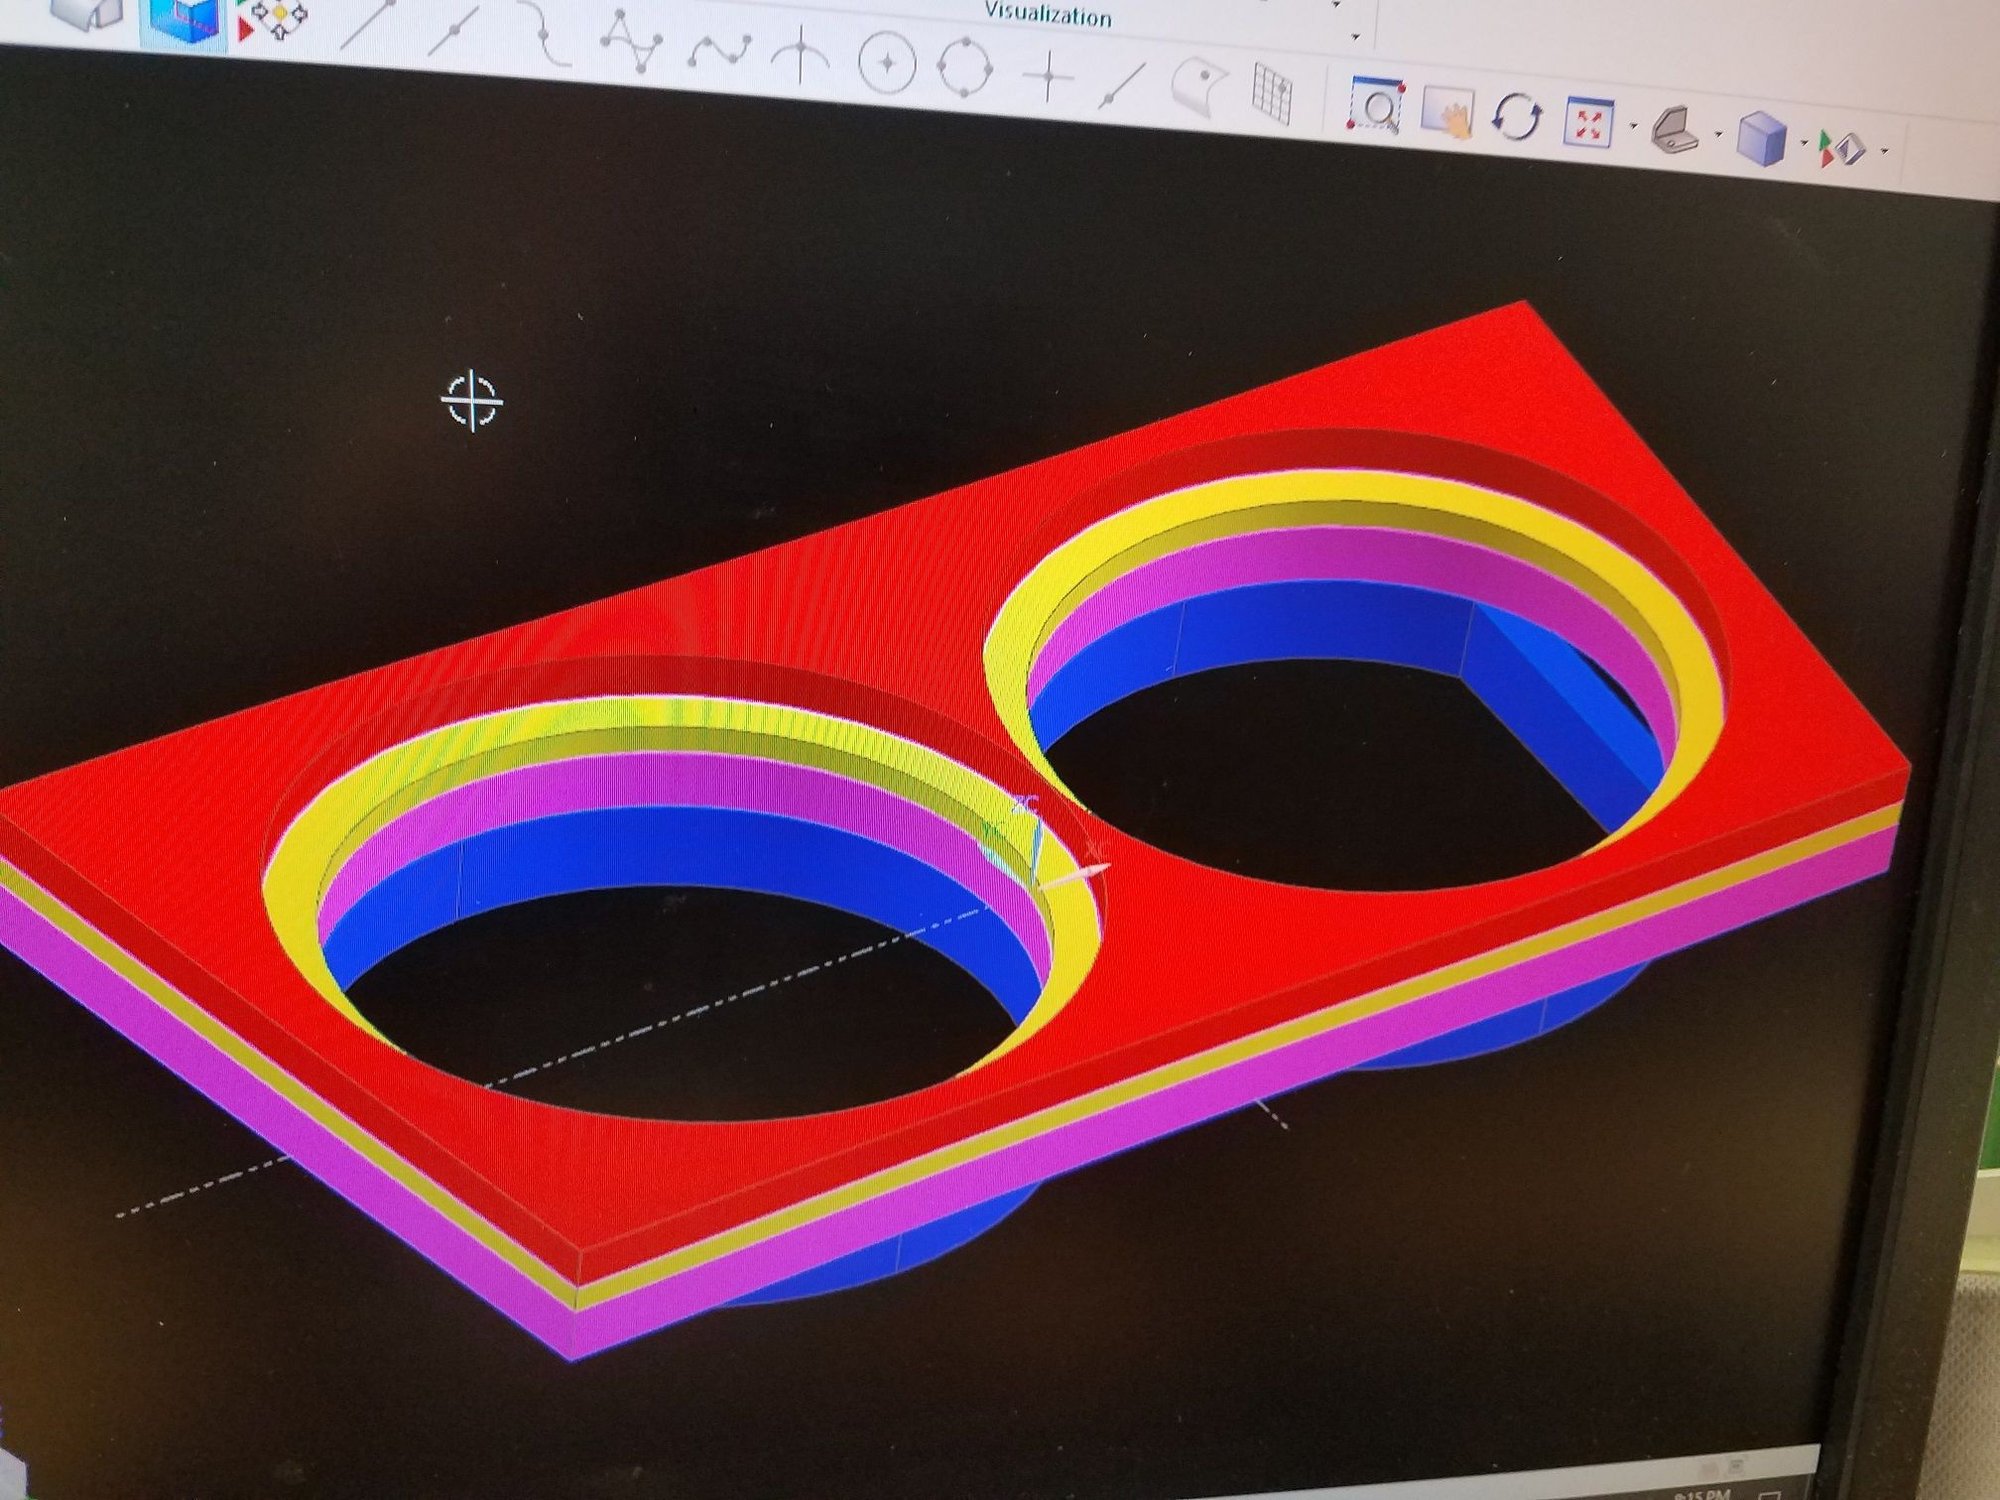
Task: Expand dropdown arrow next to Fit icon
Action: pyautogui.click(x=1633, y=127)
